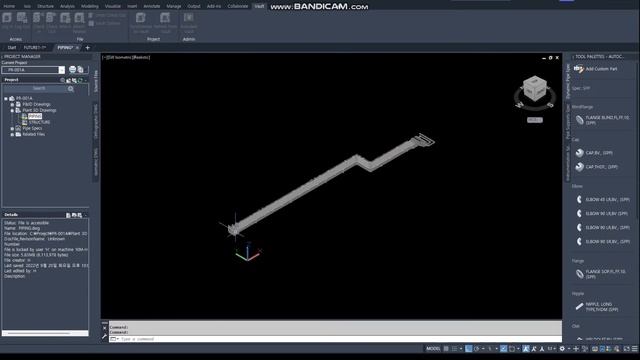Open the workspace switching gear icon

point(562,349)
